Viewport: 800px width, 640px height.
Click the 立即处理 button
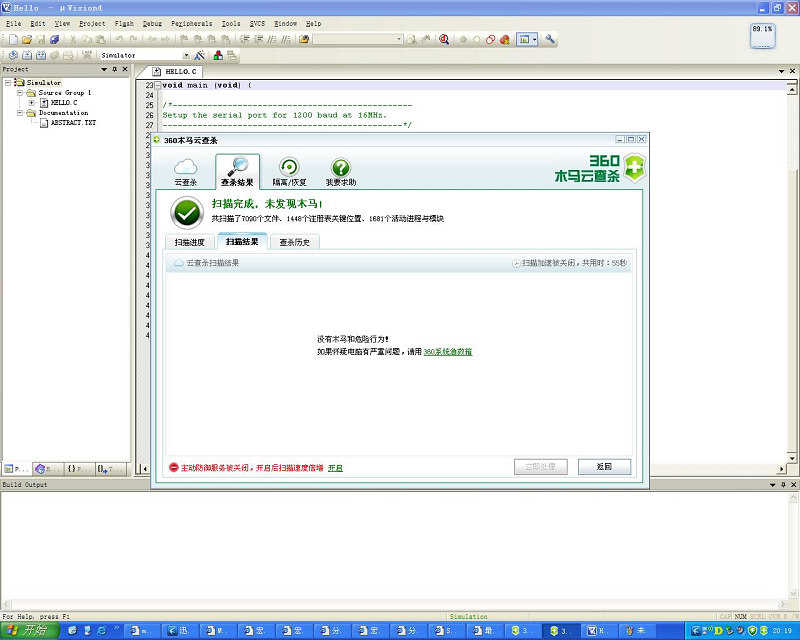pyautogui.click(x=540, y=466)
